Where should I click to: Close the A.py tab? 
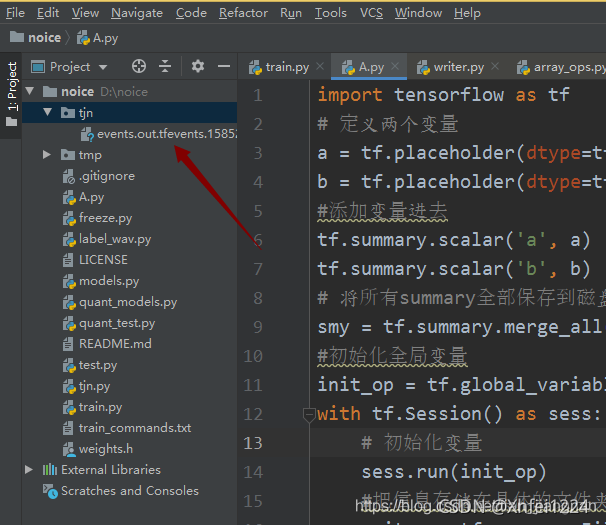coord(395,66)
